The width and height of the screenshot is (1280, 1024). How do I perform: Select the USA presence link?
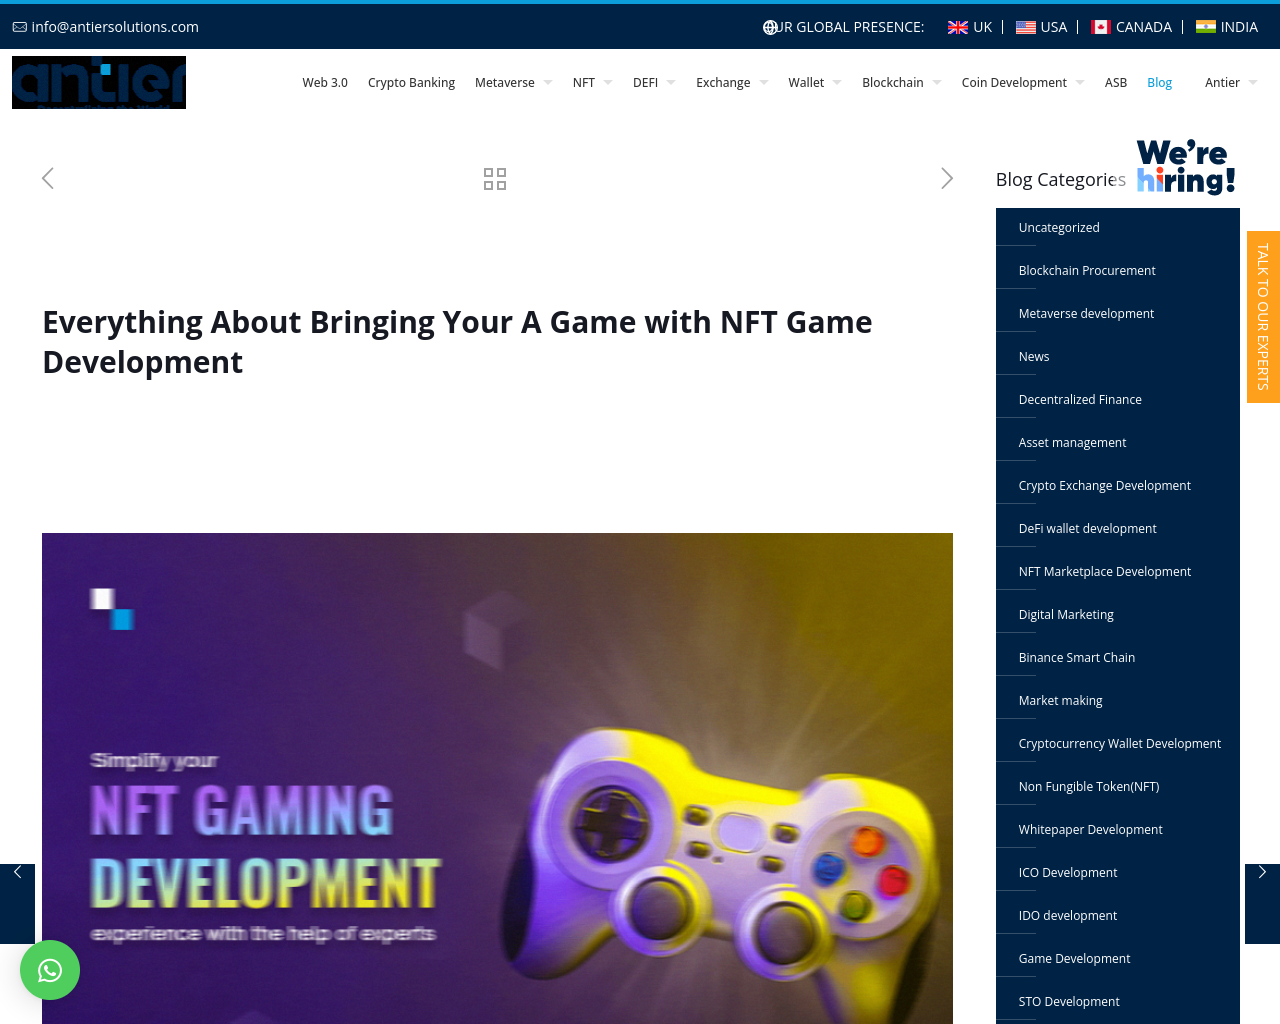1042,27
